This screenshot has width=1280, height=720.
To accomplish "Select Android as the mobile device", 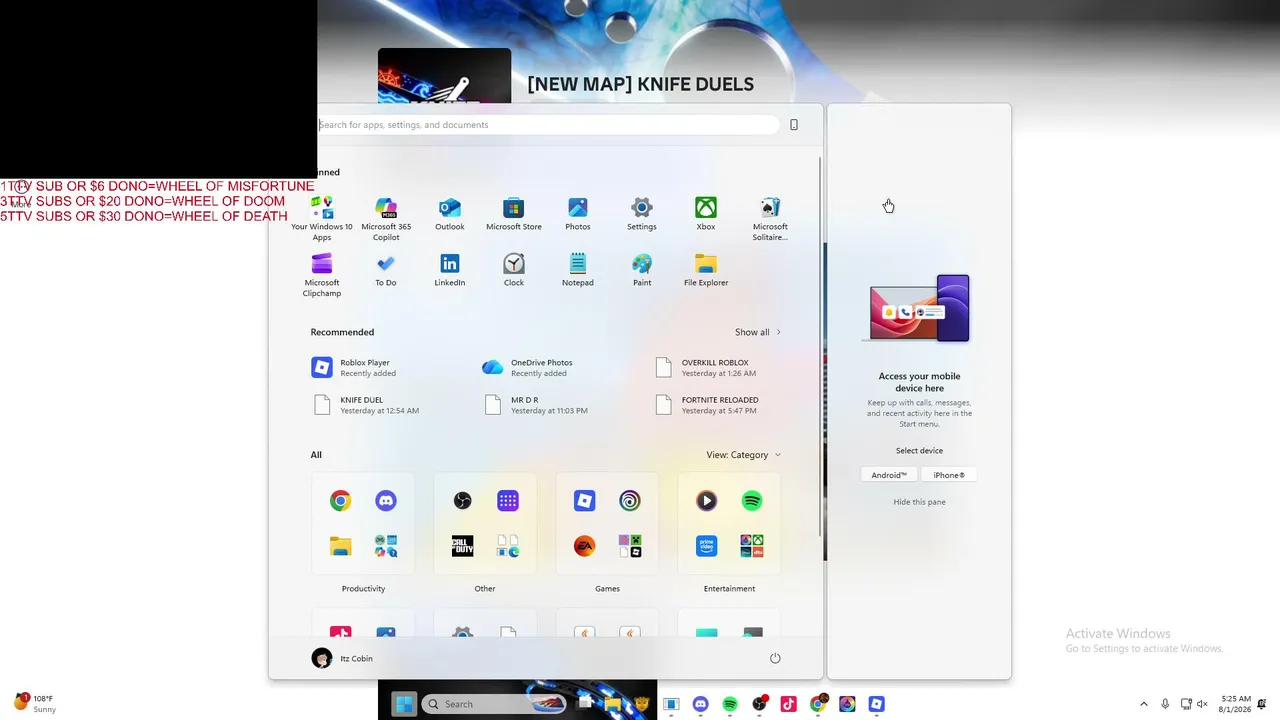I will click(x=889, y=475).
